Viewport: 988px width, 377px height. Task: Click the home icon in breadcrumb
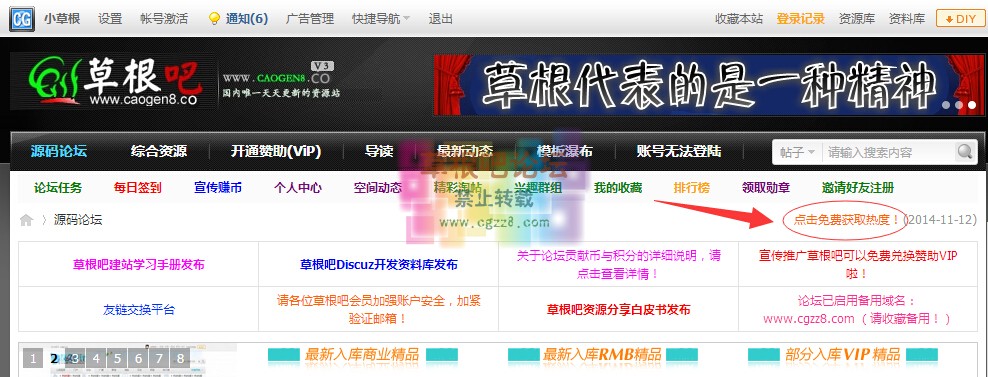(x=26, y=220)
